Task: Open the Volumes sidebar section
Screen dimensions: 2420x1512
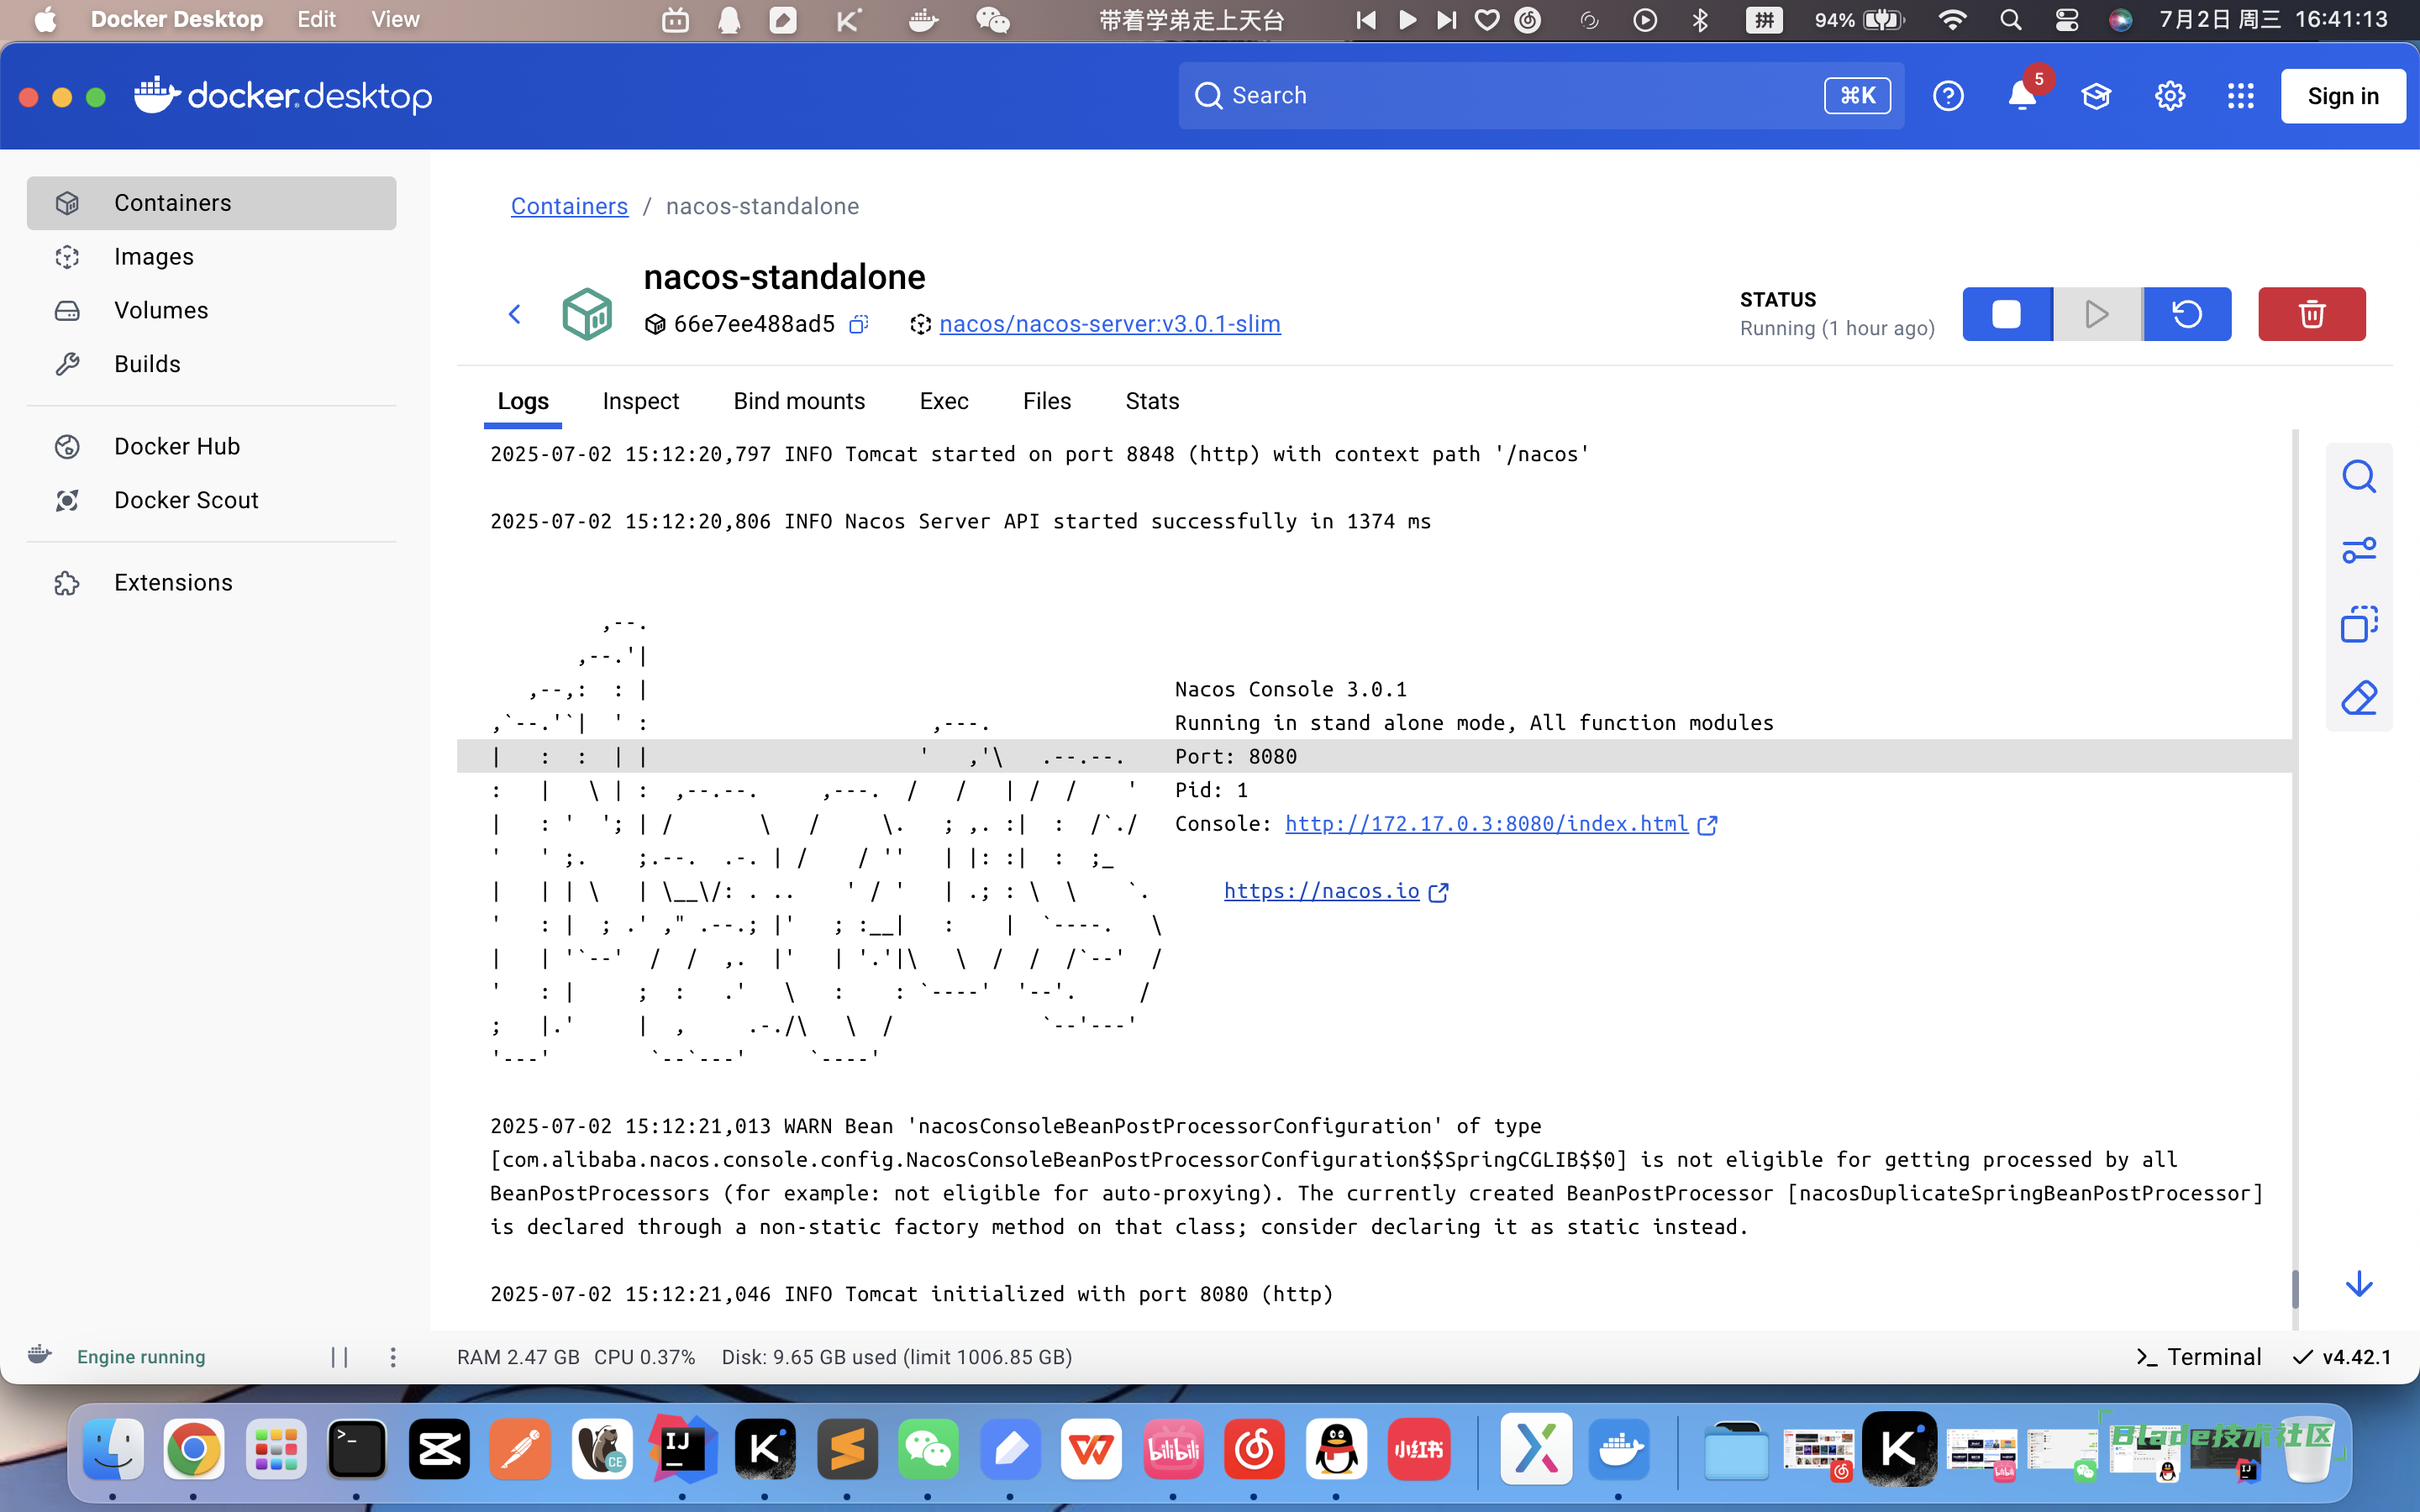Action: click(x=211, y=310)
